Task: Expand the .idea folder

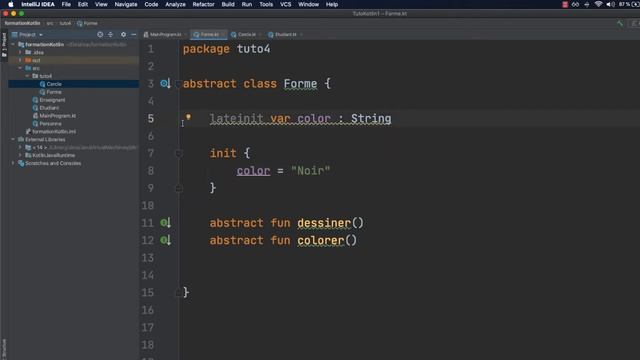Action: click(x=20, y=52)
